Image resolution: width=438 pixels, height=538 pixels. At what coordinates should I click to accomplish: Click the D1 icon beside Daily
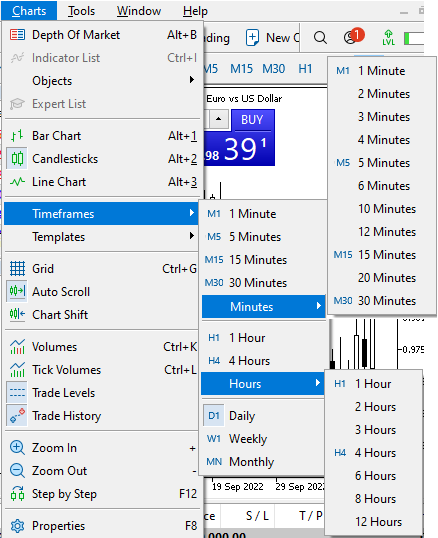(213, 416)
